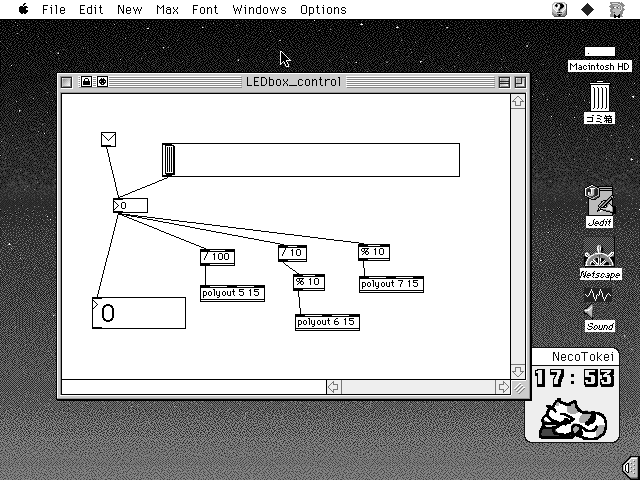640x480 pixels.
Task: Select the 'polyout 5 15' object
Action: point(232,293)
